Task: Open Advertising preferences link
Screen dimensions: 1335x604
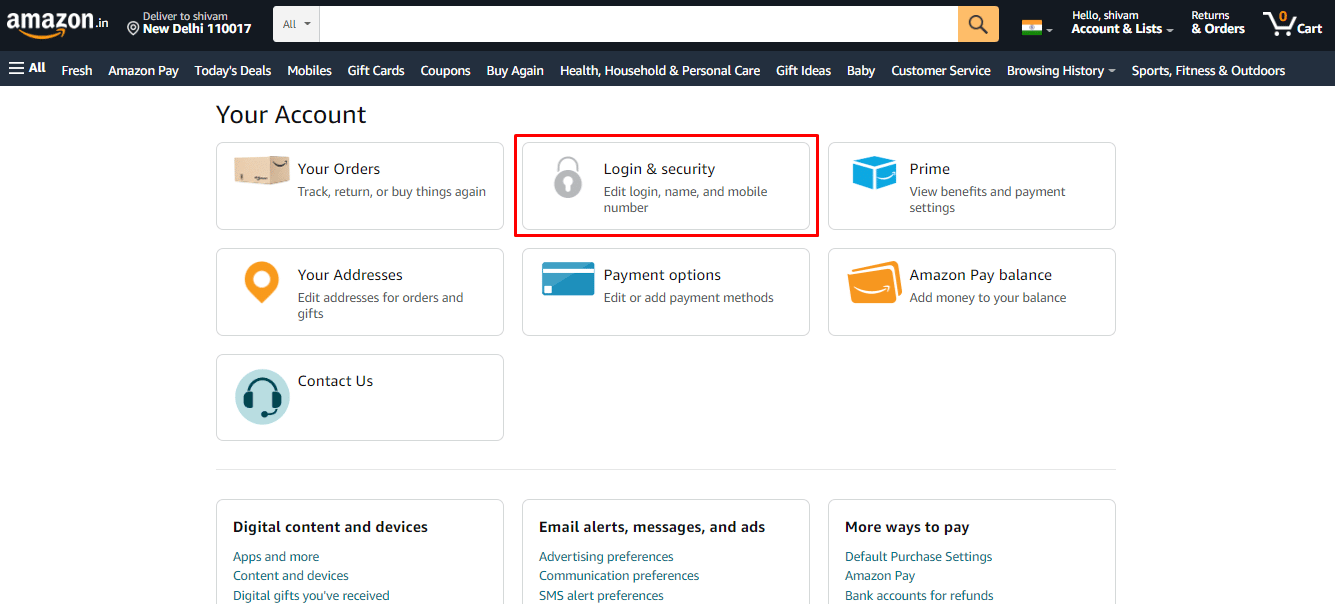Action: point(606,557)
